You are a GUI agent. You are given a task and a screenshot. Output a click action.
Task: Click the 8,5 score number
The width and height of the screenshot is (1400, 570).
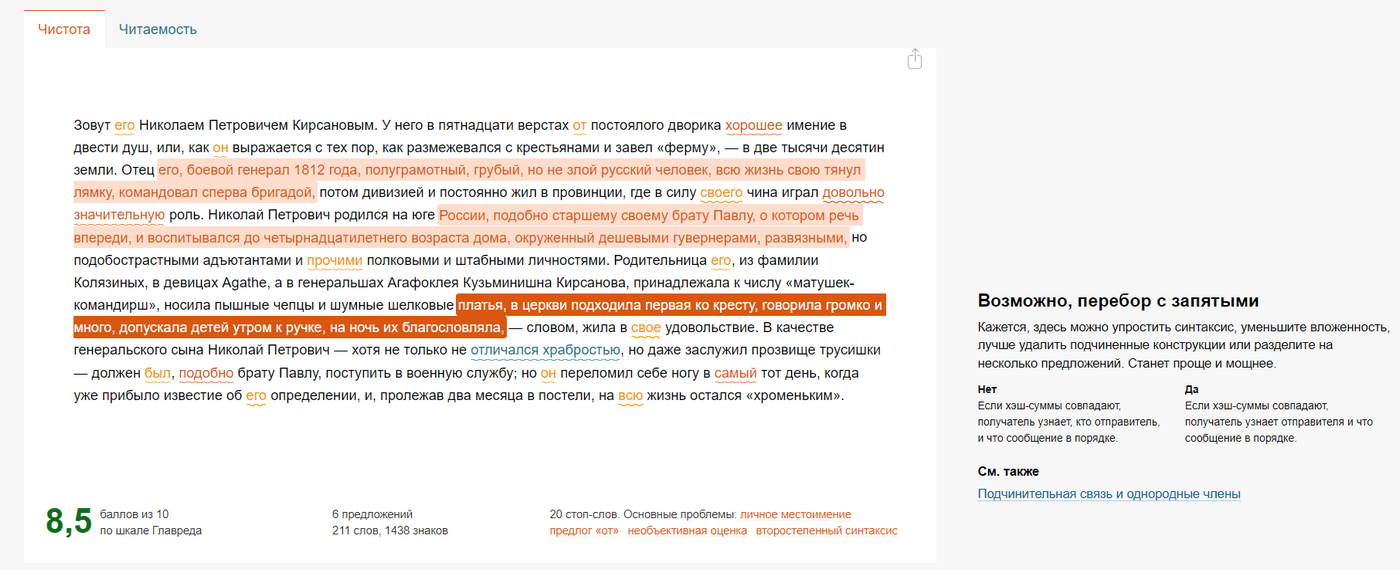click(x=69, y=522)
